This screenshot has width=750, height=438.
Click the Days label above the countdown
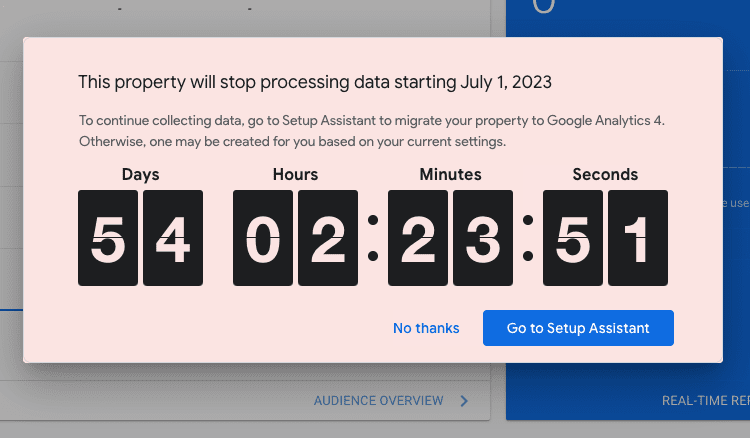[140, 174]
